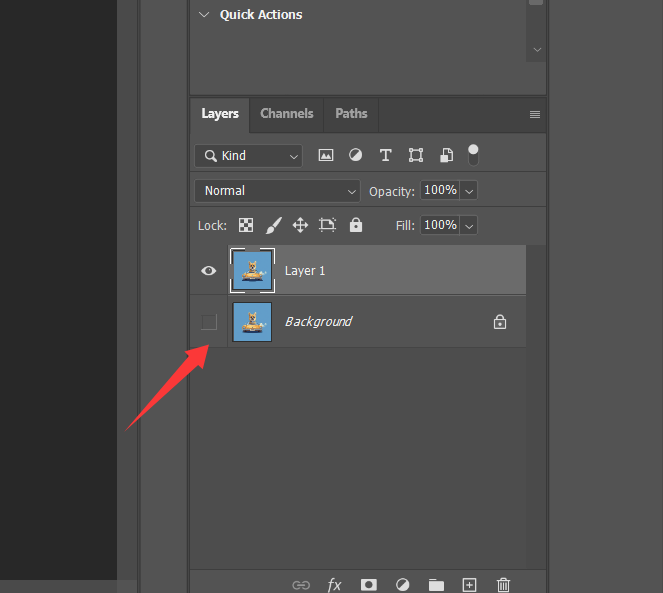Screen dimensions: 663x593
Task: Add layer mask icon
Action: (x=369, y=585)
